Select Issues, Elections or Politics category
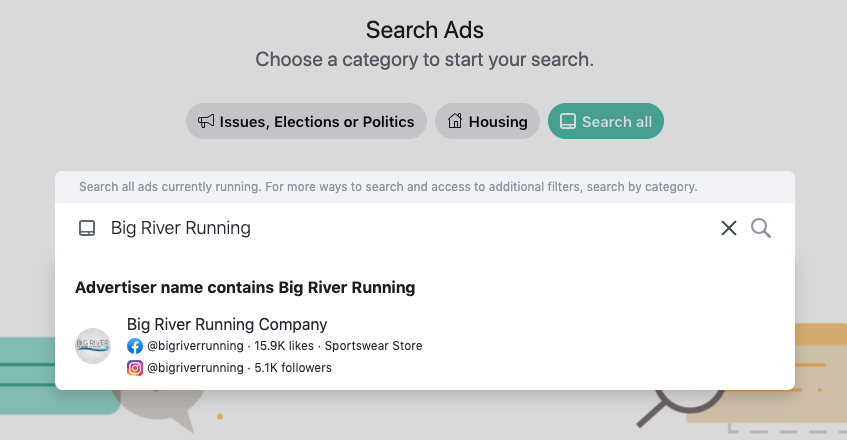Viewport: 847px width, 440px height. pos(306,121)
